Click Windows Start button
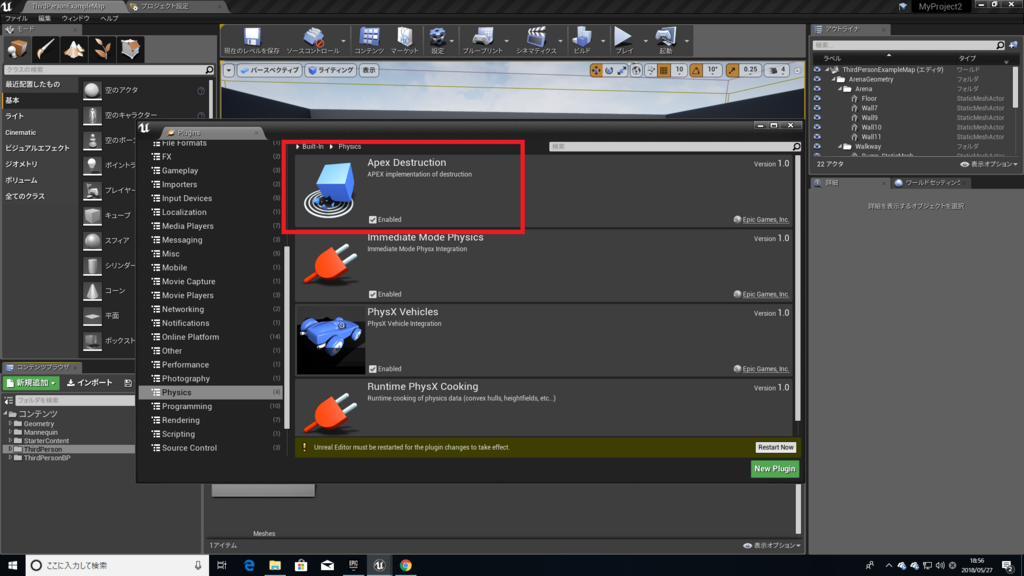This screenshot has height=576, width=1024. tap(12, 566)
